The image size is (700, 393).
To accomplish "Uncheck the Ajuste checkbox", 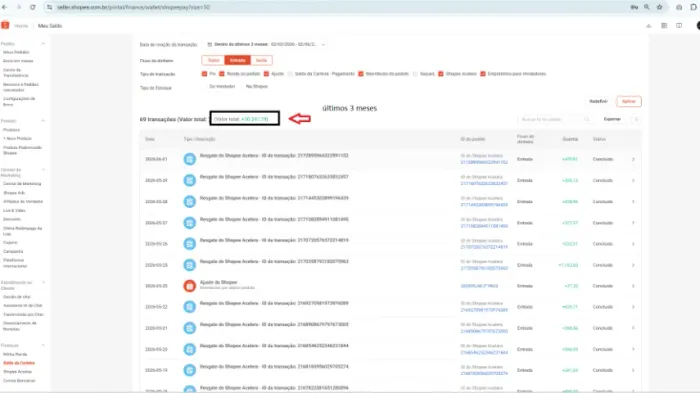I will [267, 74].
